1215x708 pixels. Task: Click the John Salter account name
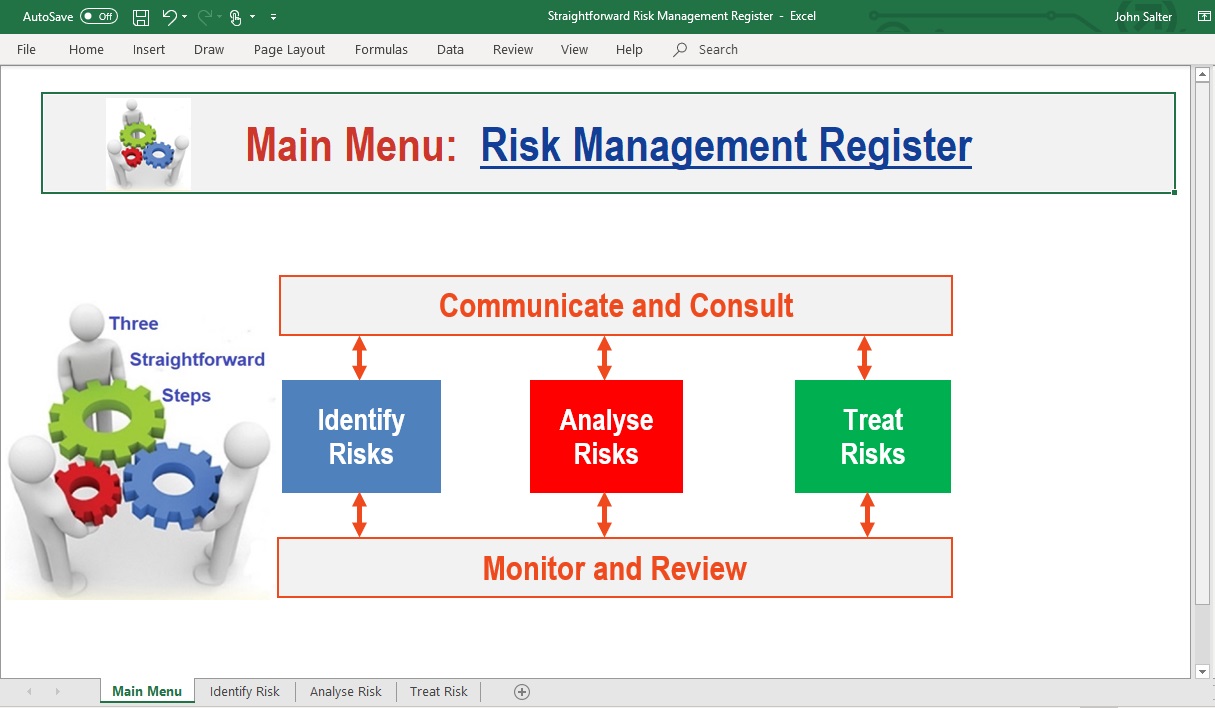(1144, 17)
